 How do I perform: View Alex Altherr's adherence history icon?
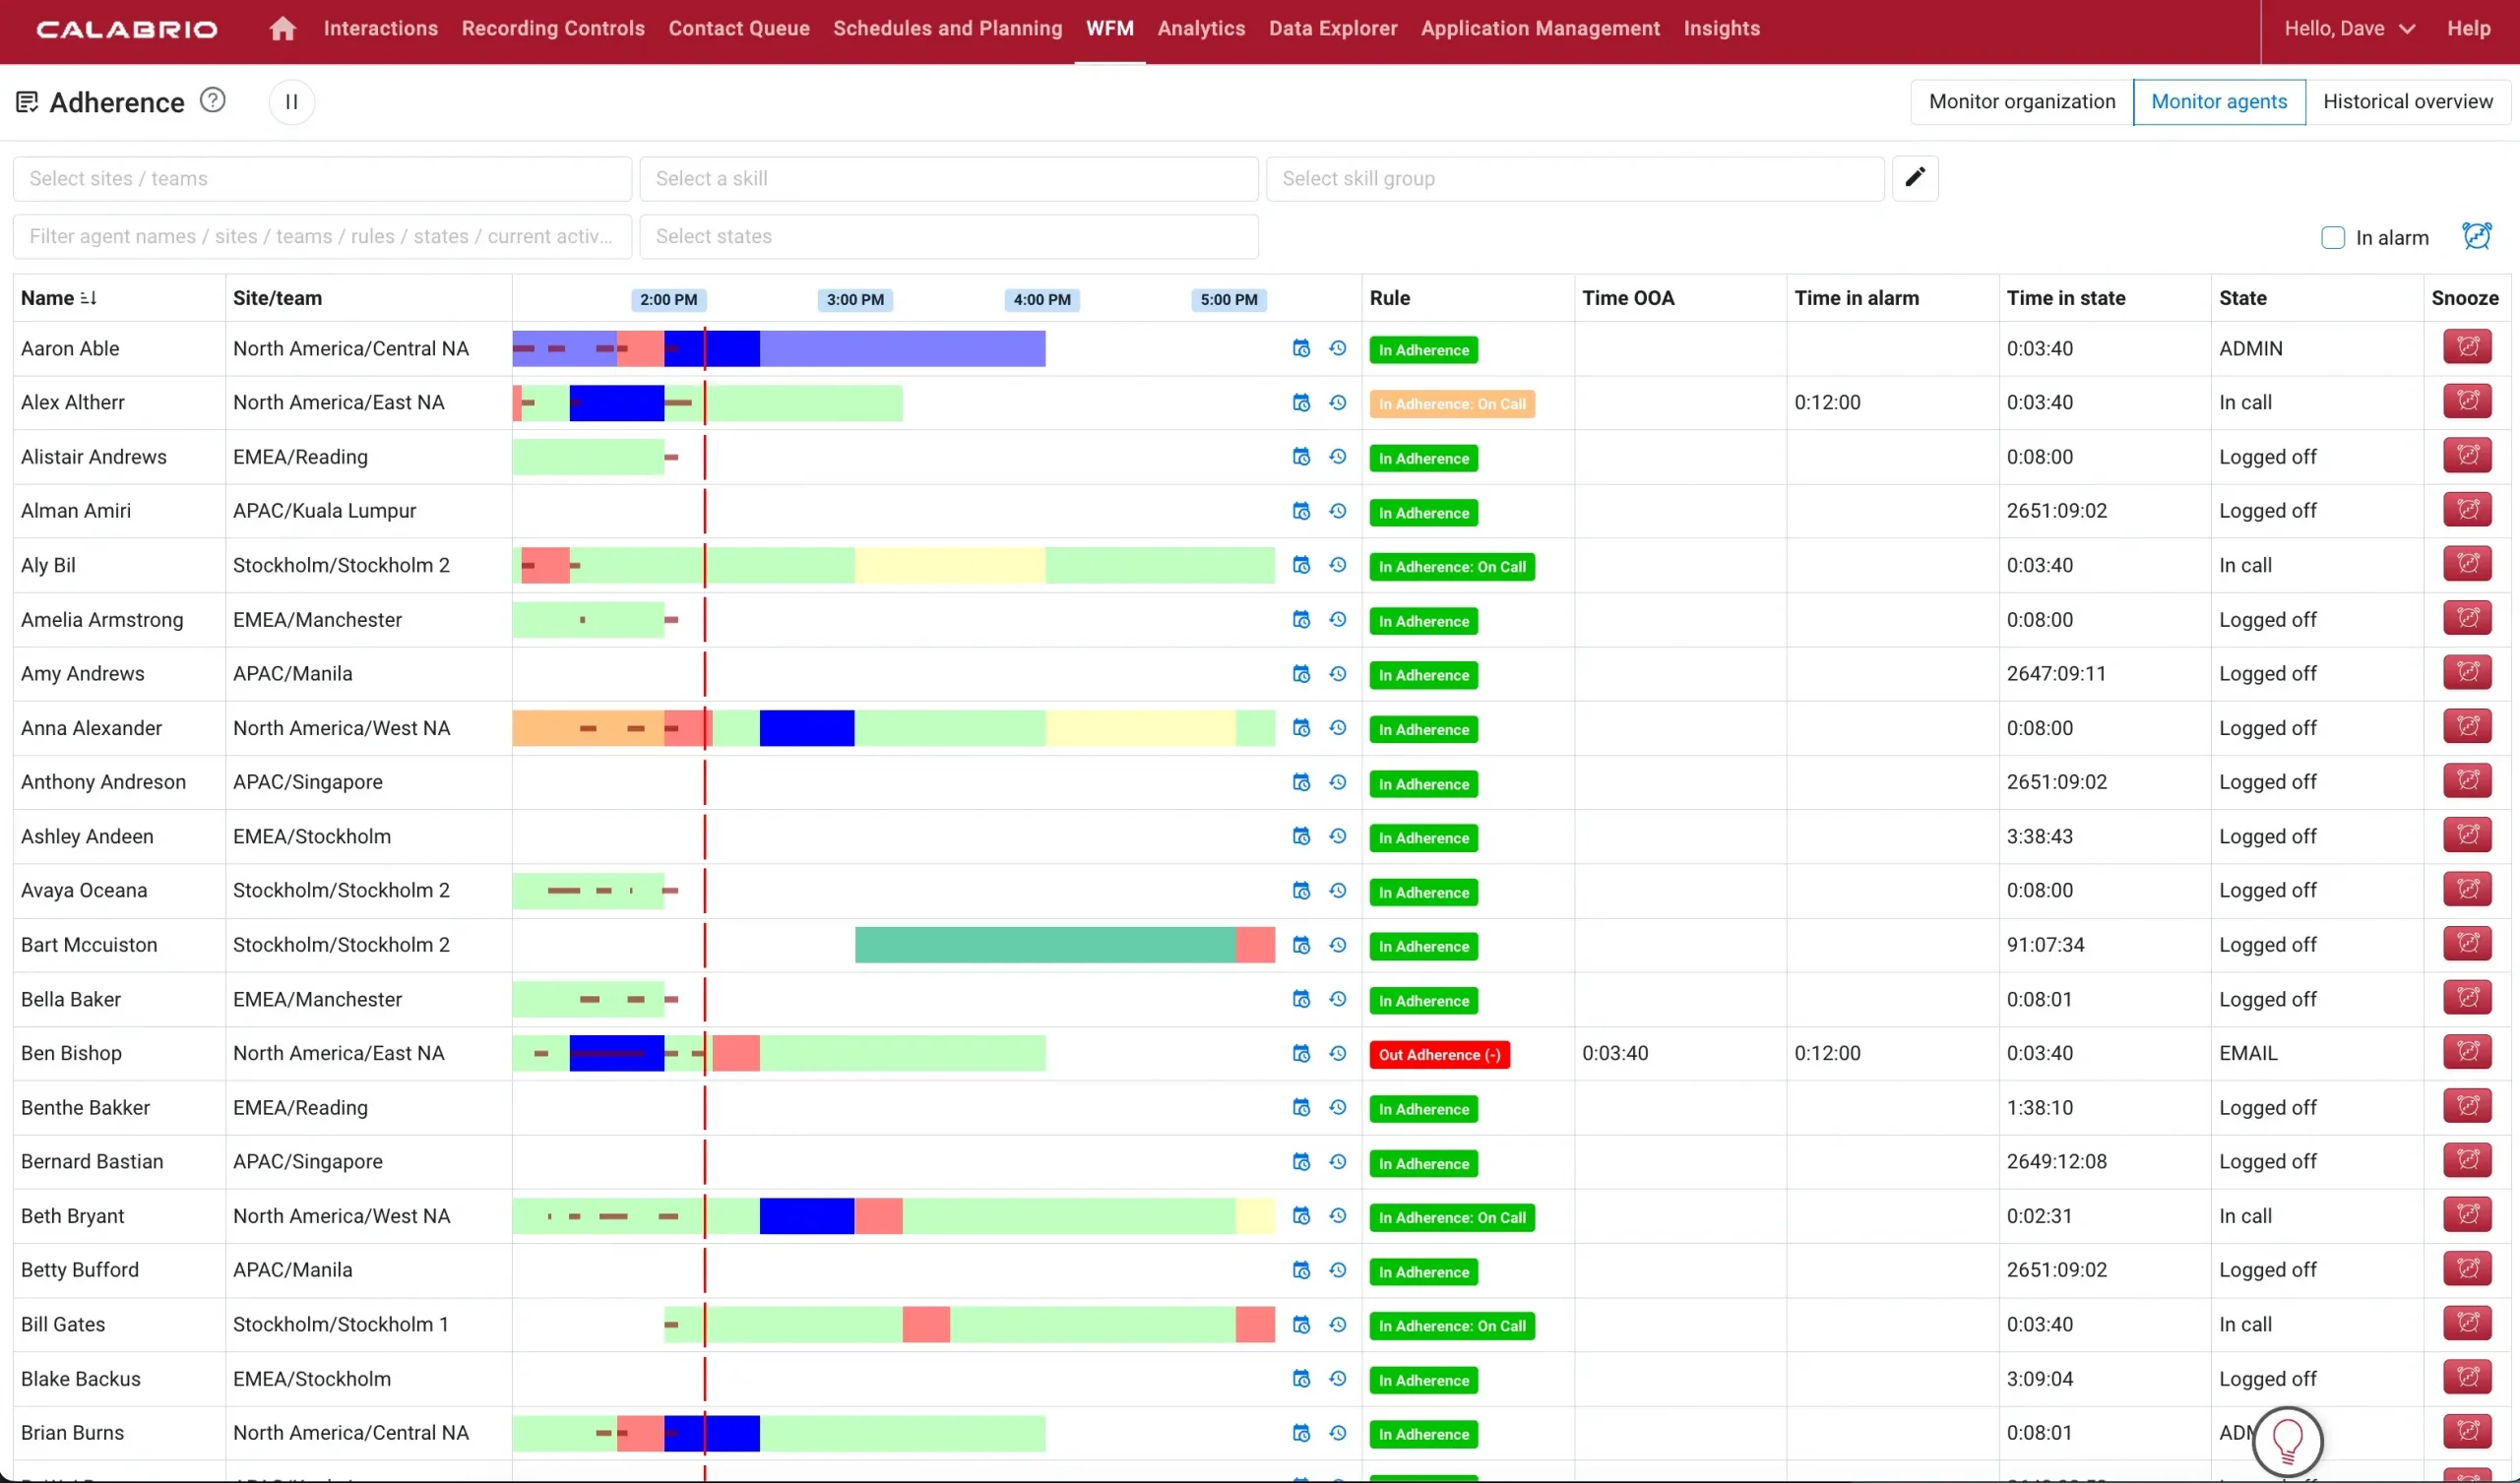pyautogui.click(x=1338, y=402)
